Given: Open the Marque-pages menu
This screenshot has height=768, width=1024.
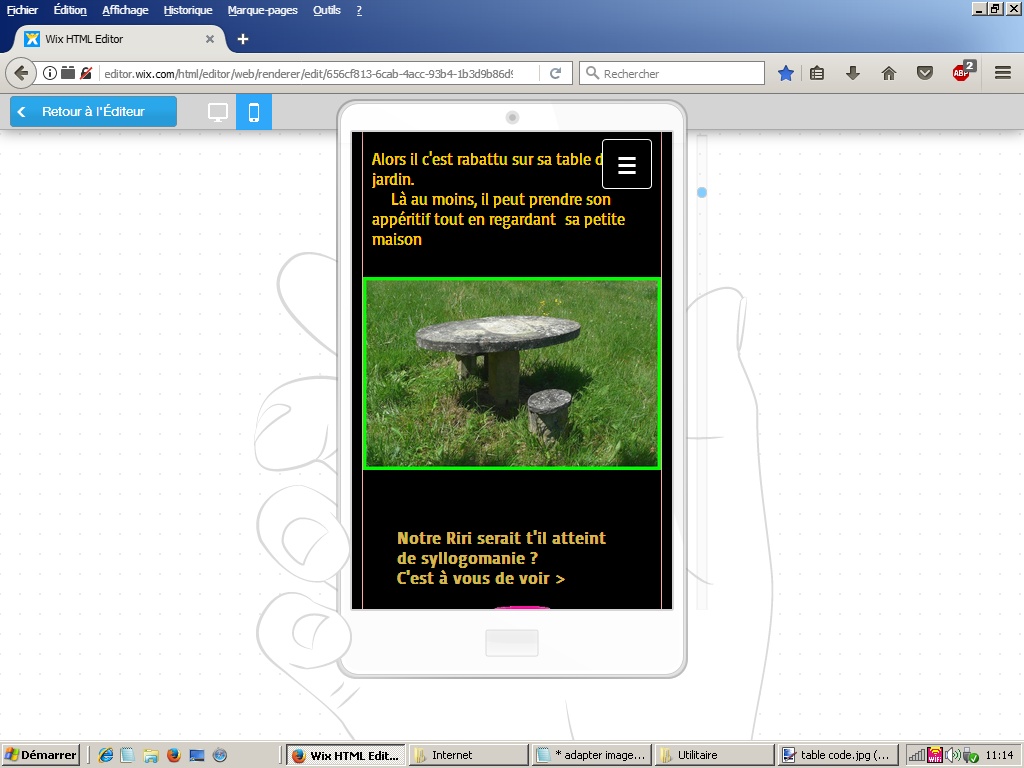Looking at the screenshot, I should (263, 10).
